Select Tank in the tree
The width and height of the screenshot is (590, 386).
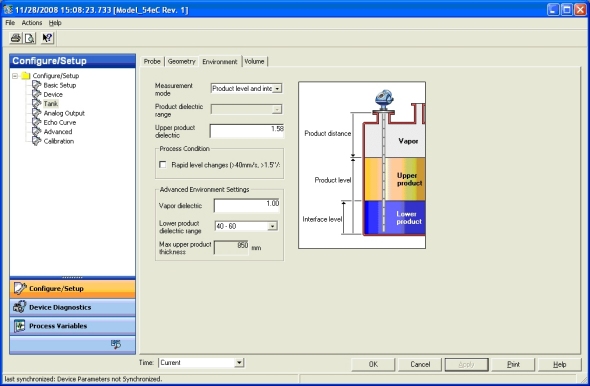click(x=51, y=103)
